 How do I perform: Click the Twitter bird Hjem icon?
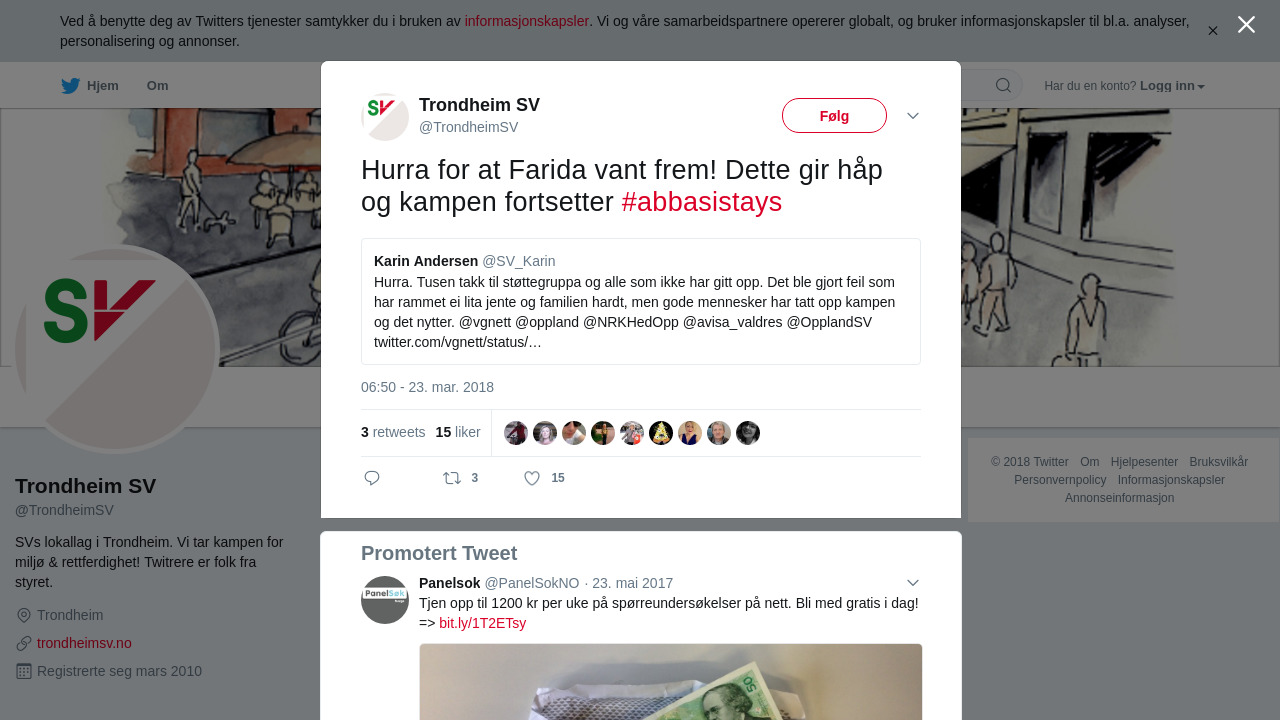[70, 86]
